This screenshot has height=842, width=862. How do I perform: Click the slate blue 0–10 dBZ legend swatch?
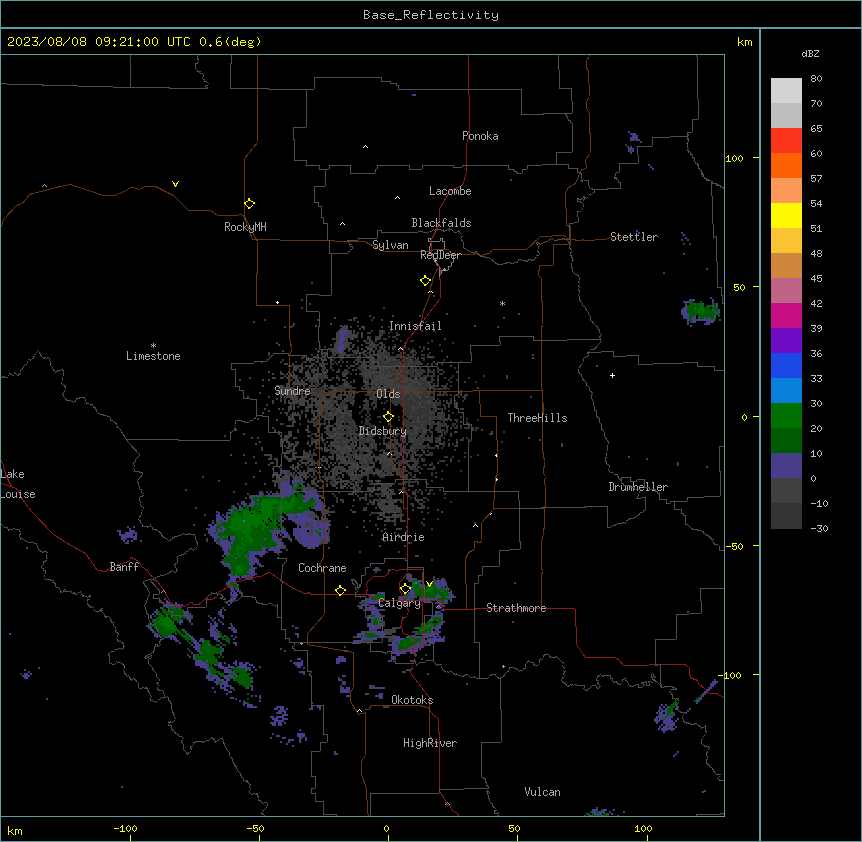(786, 466)
